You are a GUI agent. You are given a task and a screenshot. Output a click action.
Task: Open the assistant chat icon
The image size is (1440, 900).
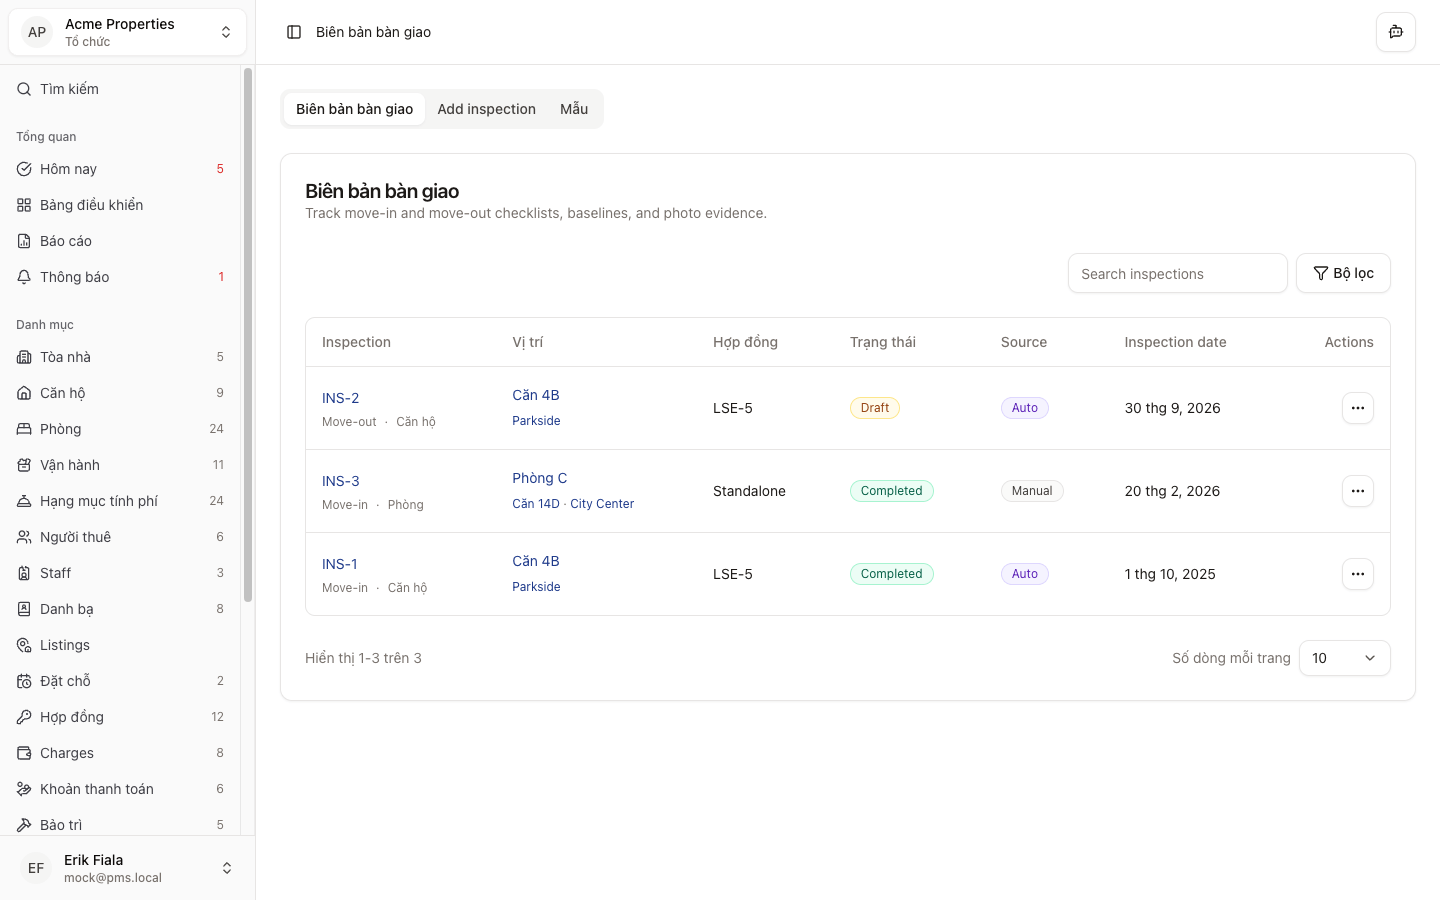1395,32
